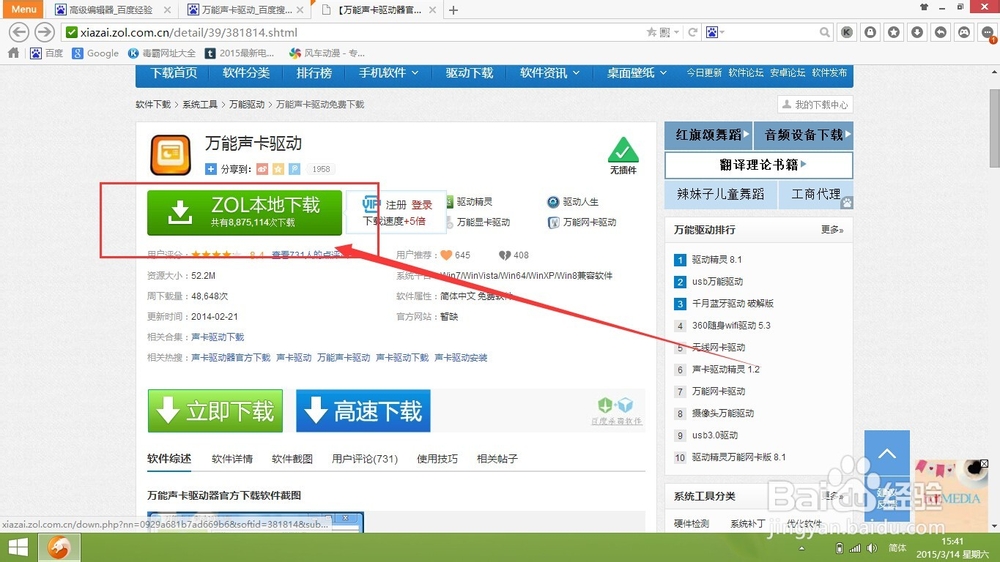
Task: Open a new tab with plus button
Action: coord(453,10)
